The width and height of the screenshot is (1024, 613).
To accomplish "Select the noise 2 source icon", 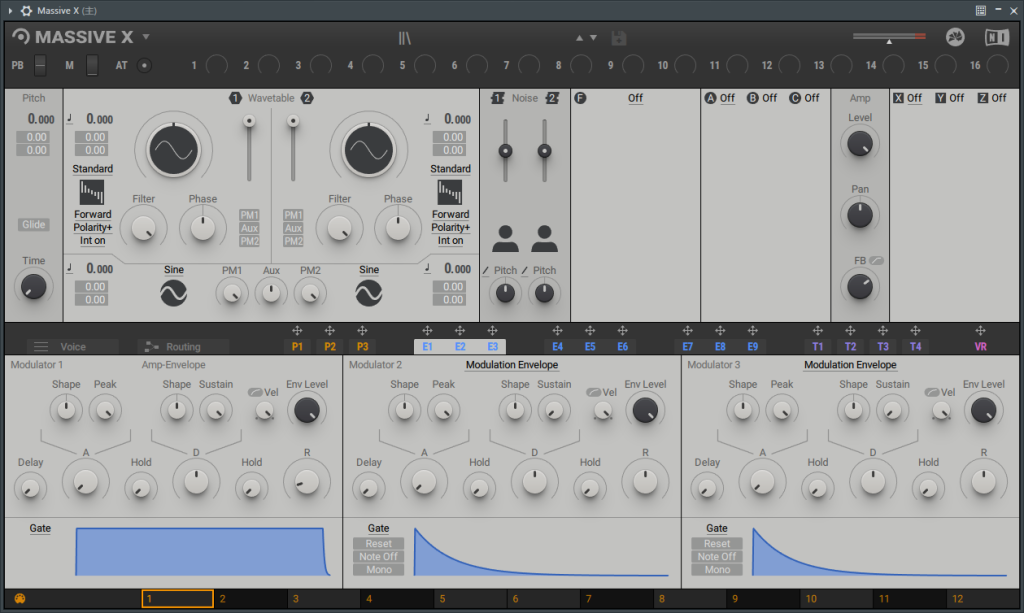I will click(544, 239).
